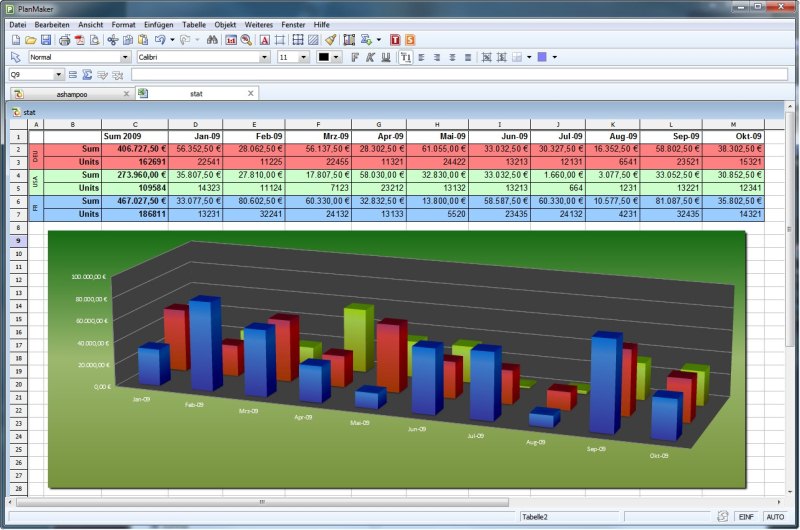The image size is (800, 530).
Task: Expand the Calibri font name dropdown
Action: [x=264, y=58]
